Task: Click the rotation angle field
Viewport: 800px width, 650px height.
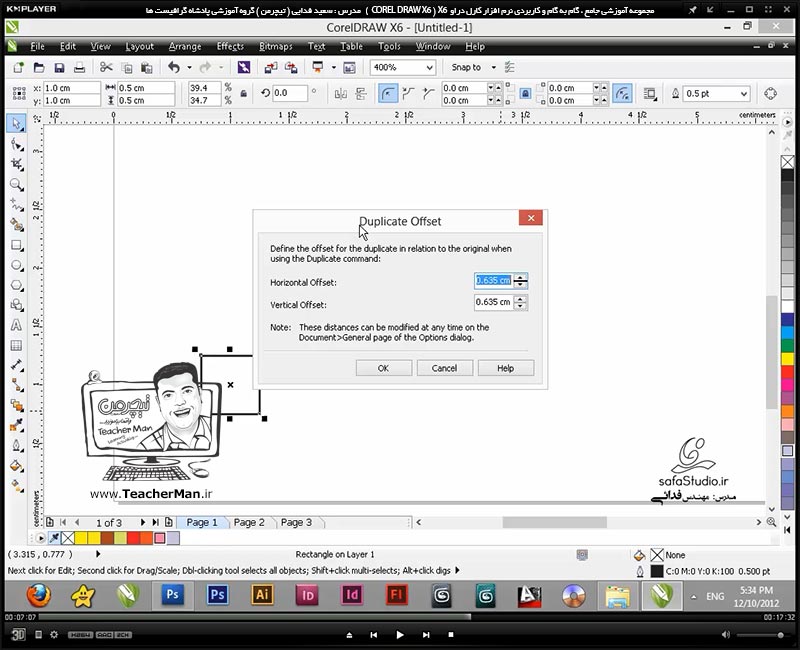Action: tap(290, 93)
